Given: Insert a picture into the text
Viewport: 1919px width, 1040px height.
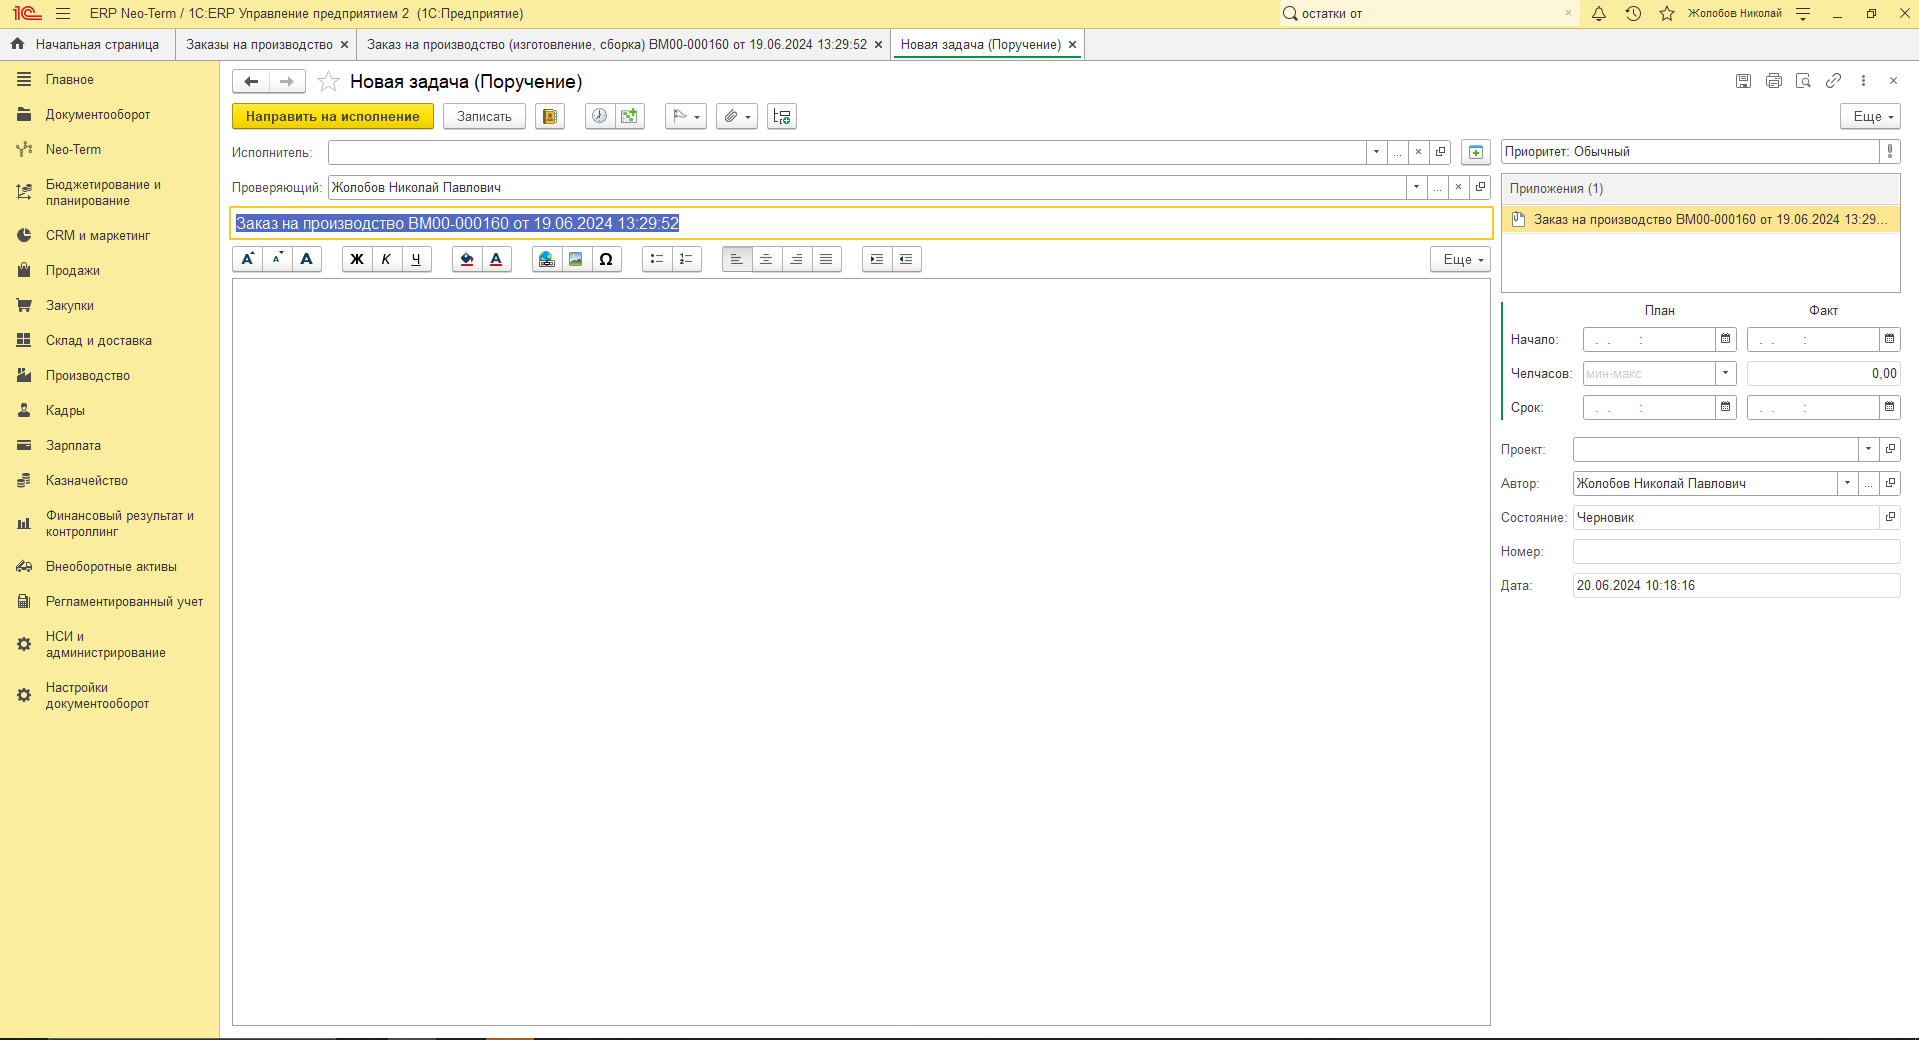Looking at the screenshot, I should click(576, 259).
